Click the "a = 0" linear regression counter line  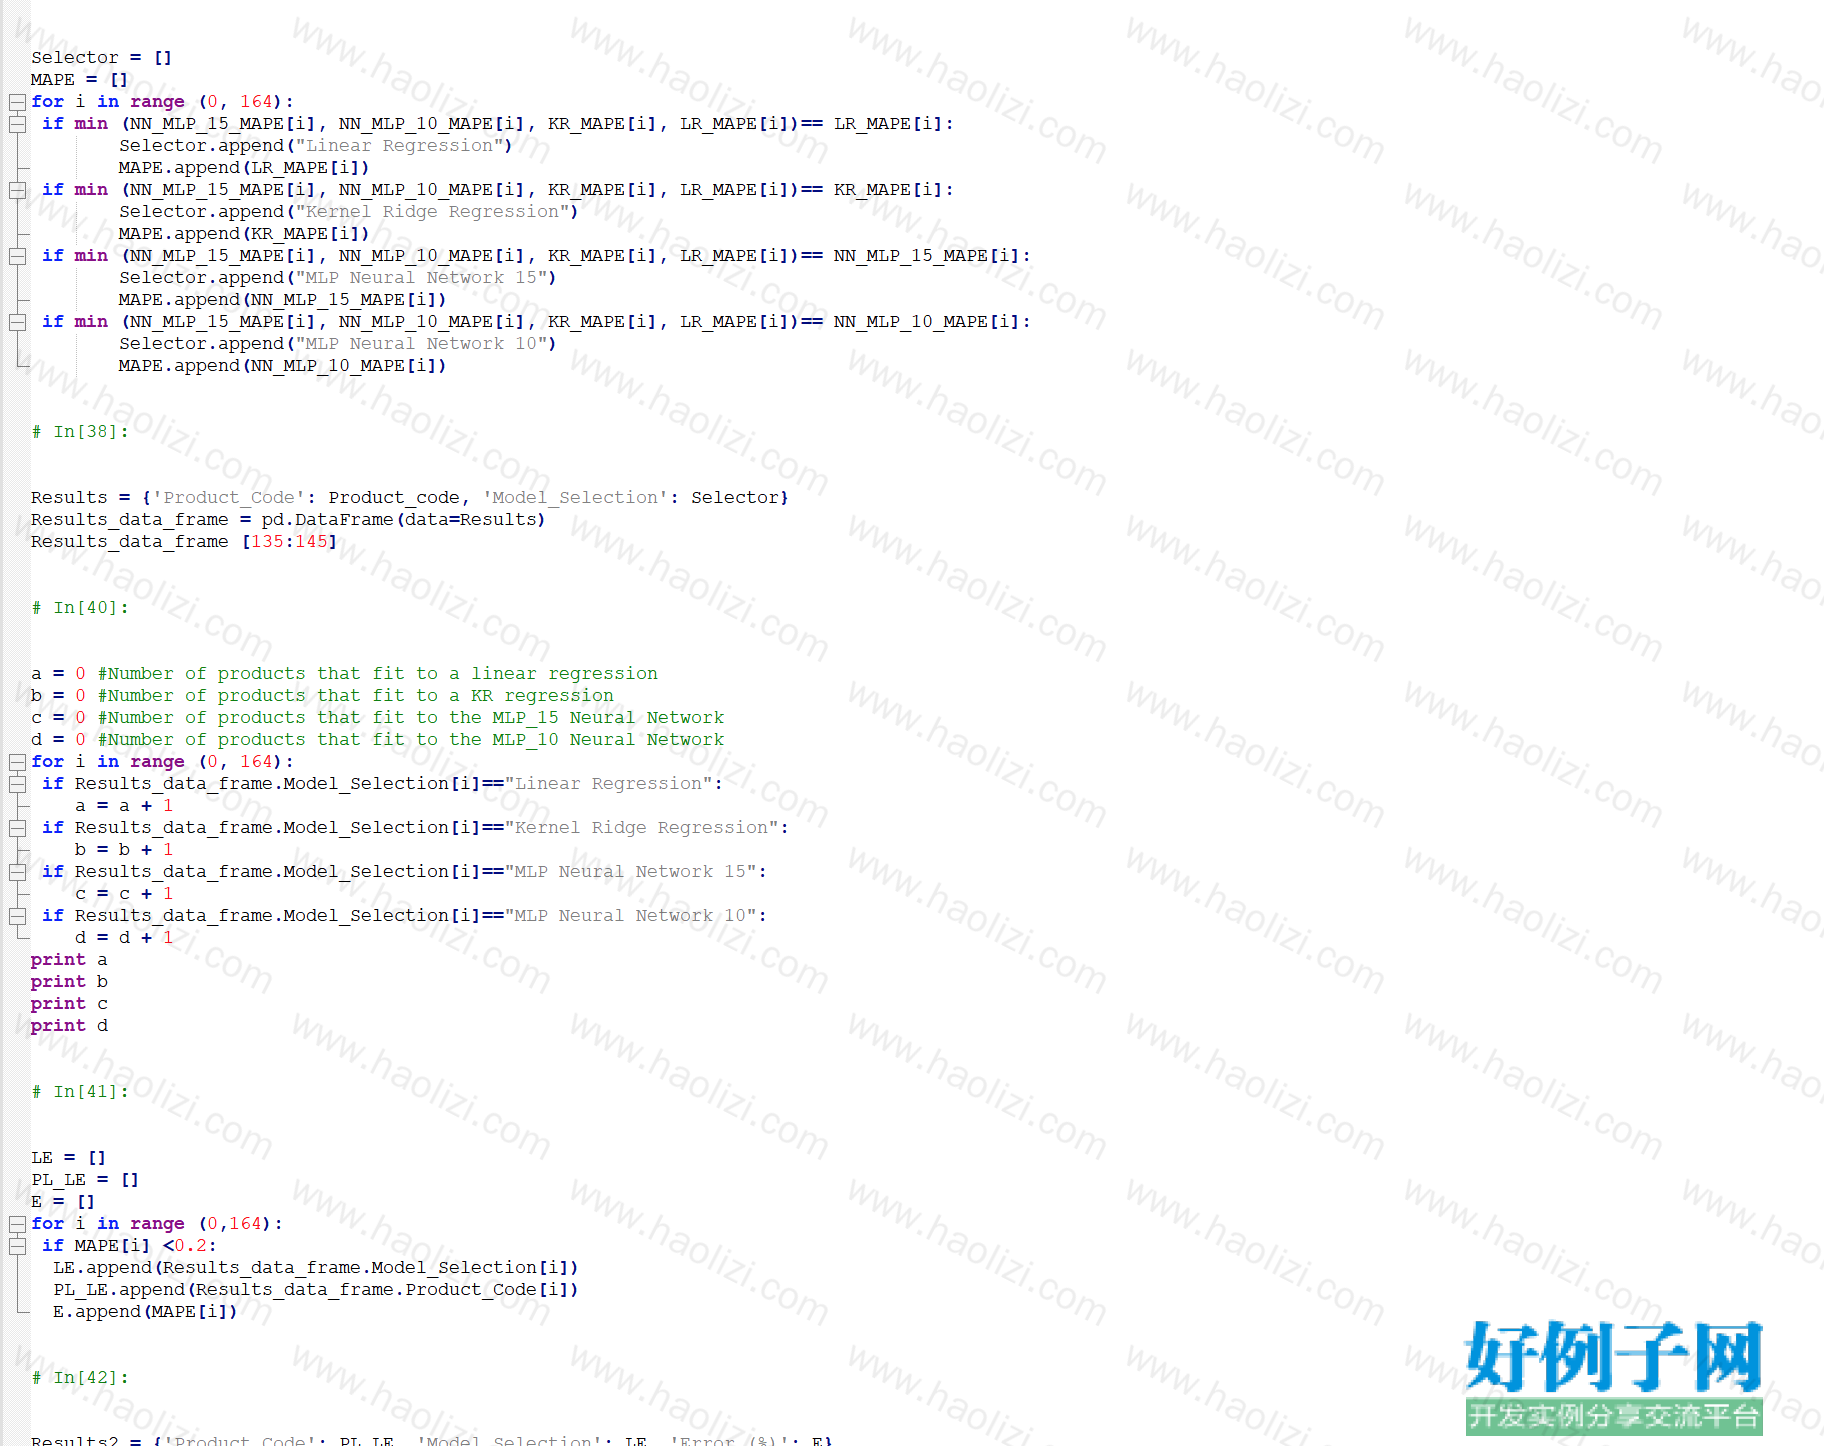[x=344, y=674]
